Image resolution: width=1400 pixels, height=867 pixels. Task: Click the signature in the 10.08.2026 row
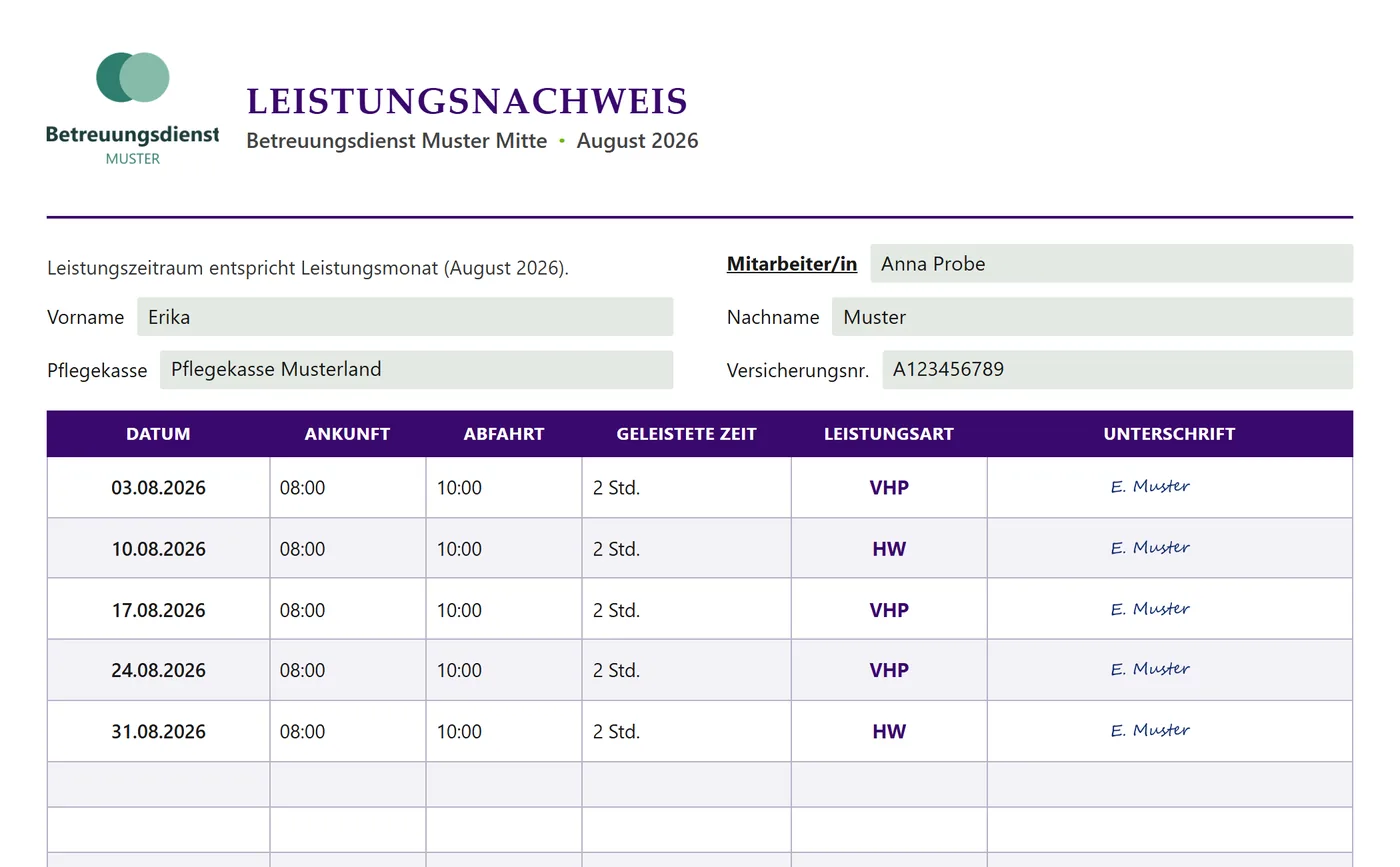pyautogui.click(x=1150, y=548)
